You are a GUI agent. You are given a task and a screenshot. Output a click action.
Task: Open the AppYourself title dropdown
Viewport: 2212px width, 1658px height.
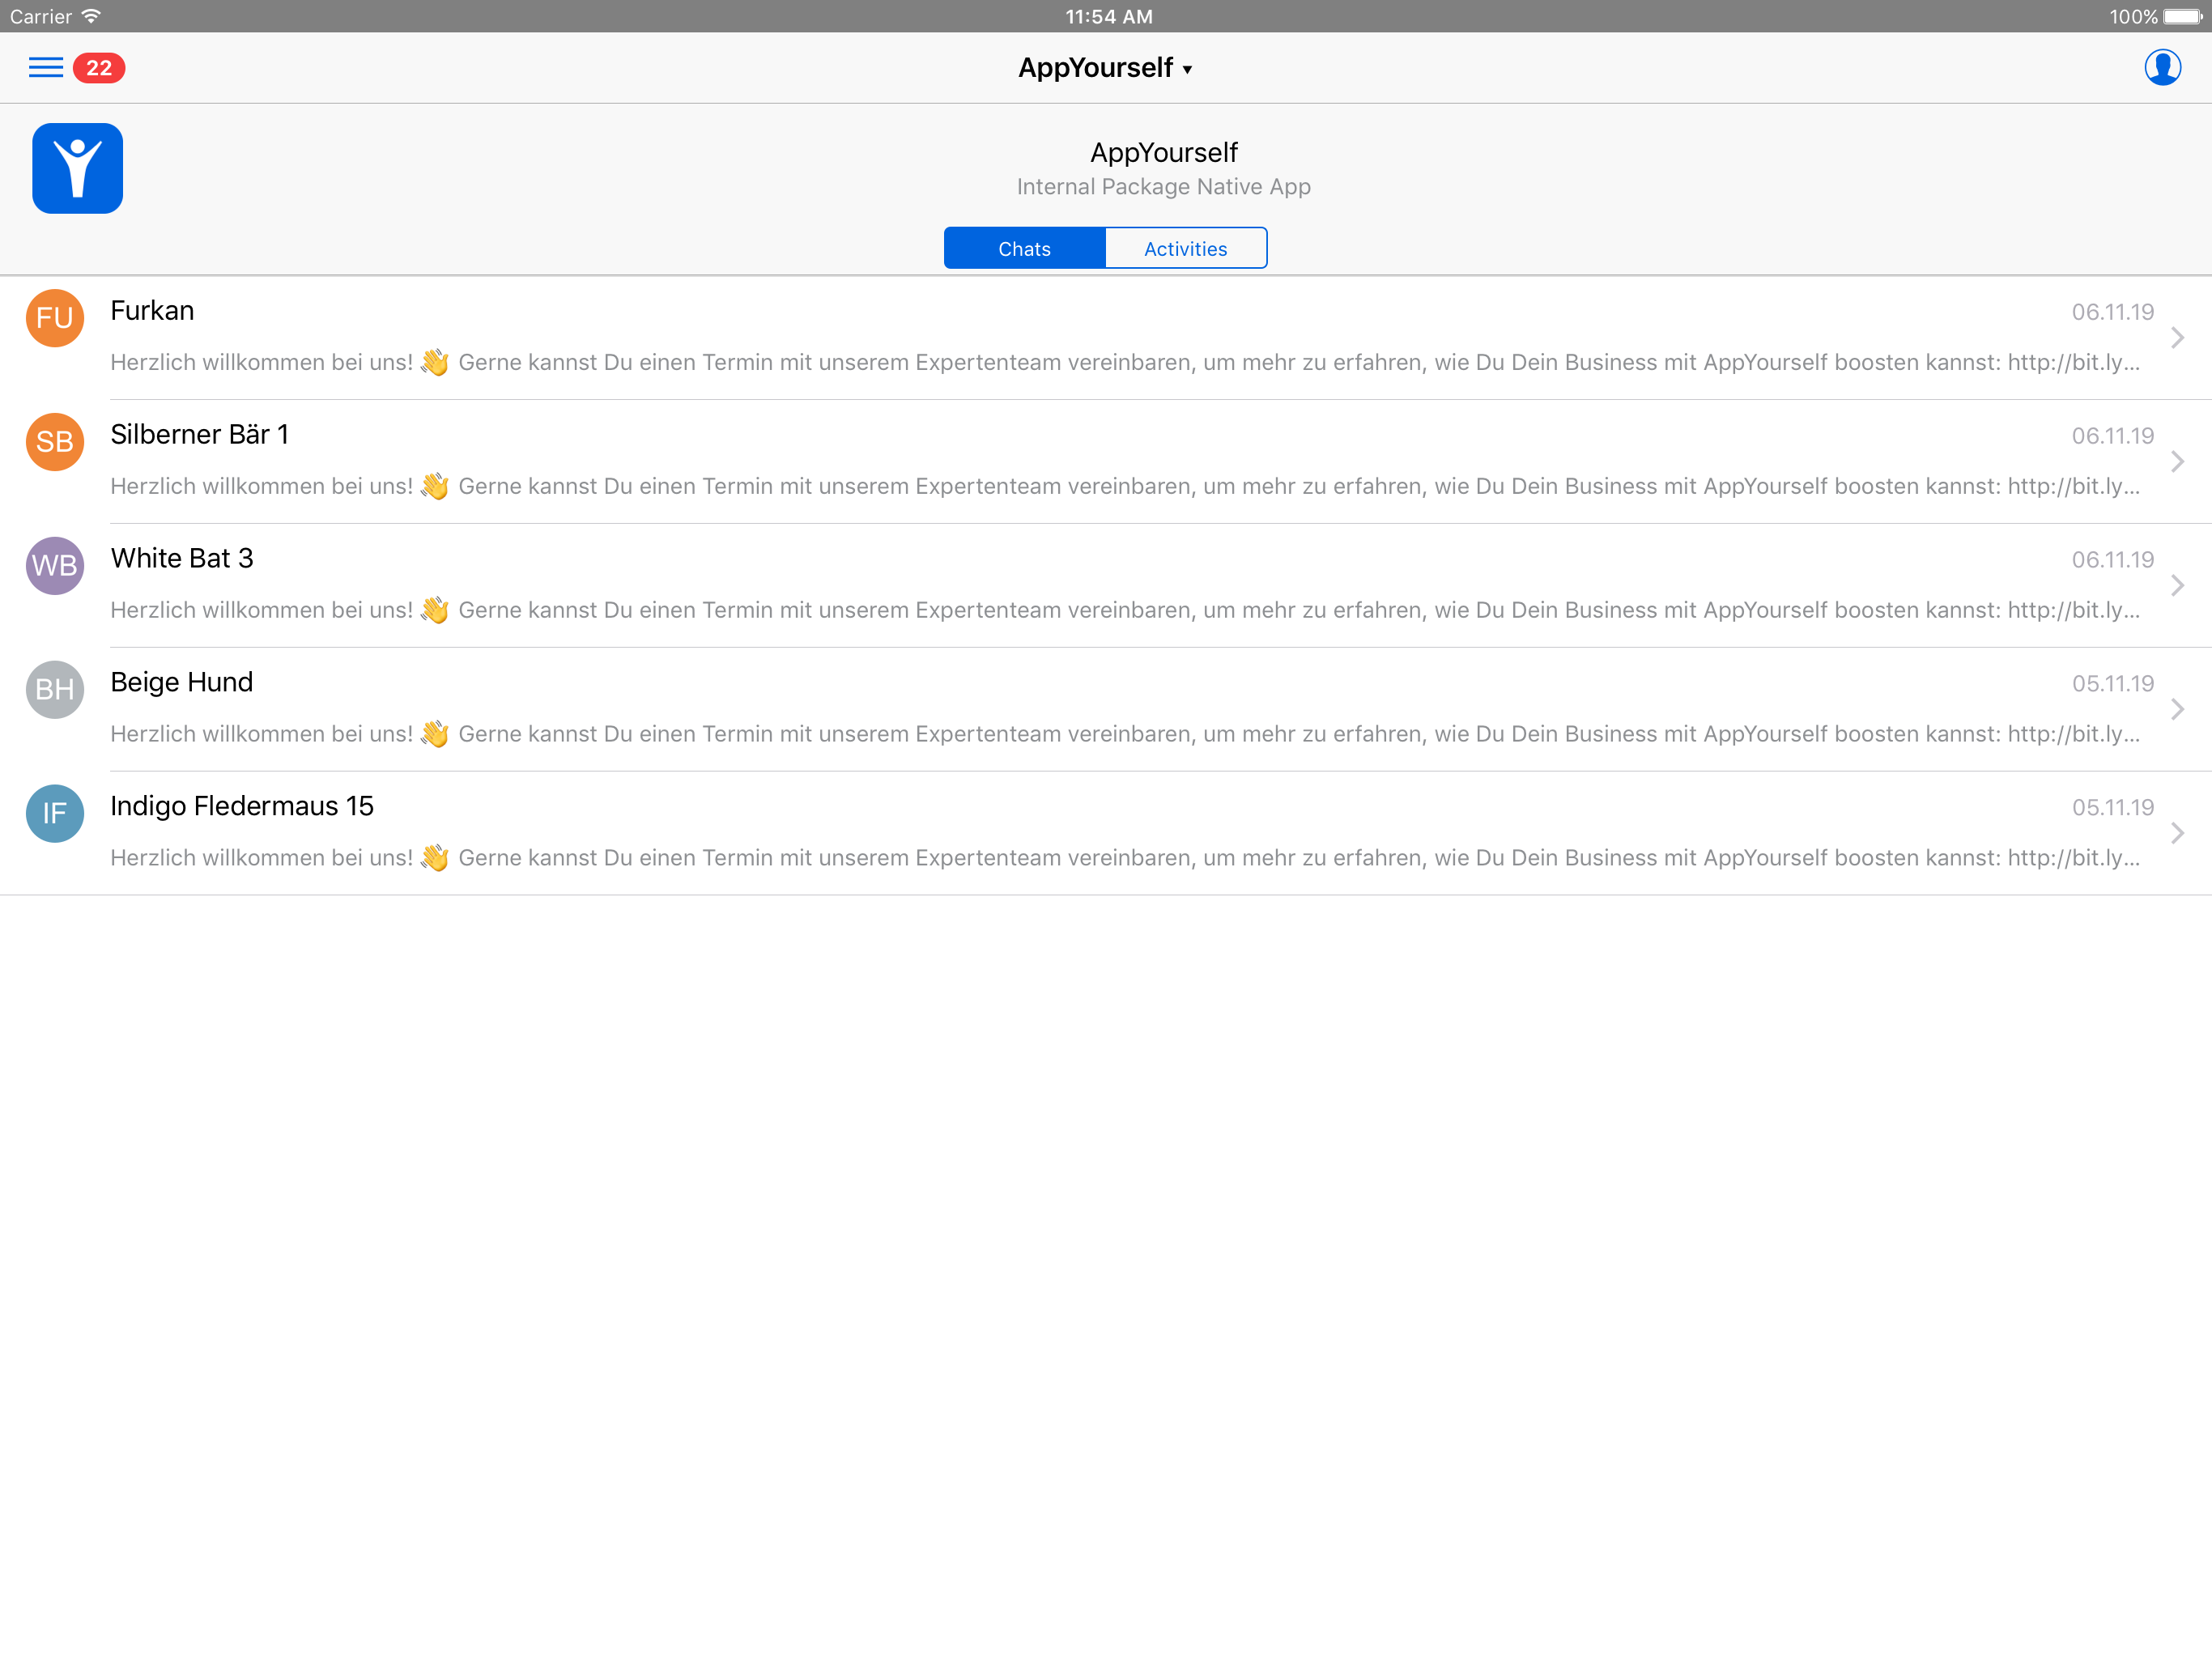(1105, 68)
